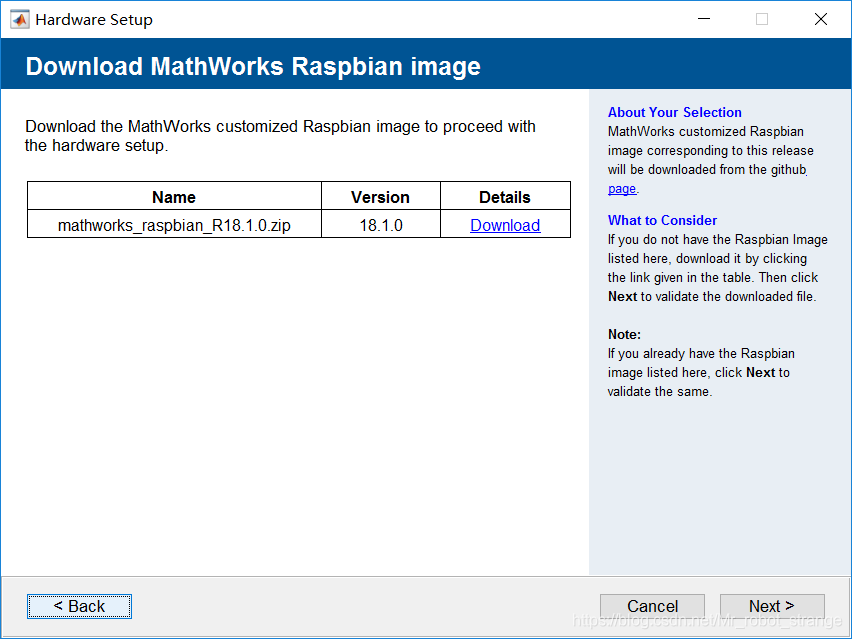Click the Details column header
Image resolution: width=852 pixels, height=639 pixels.
(505, 197)
